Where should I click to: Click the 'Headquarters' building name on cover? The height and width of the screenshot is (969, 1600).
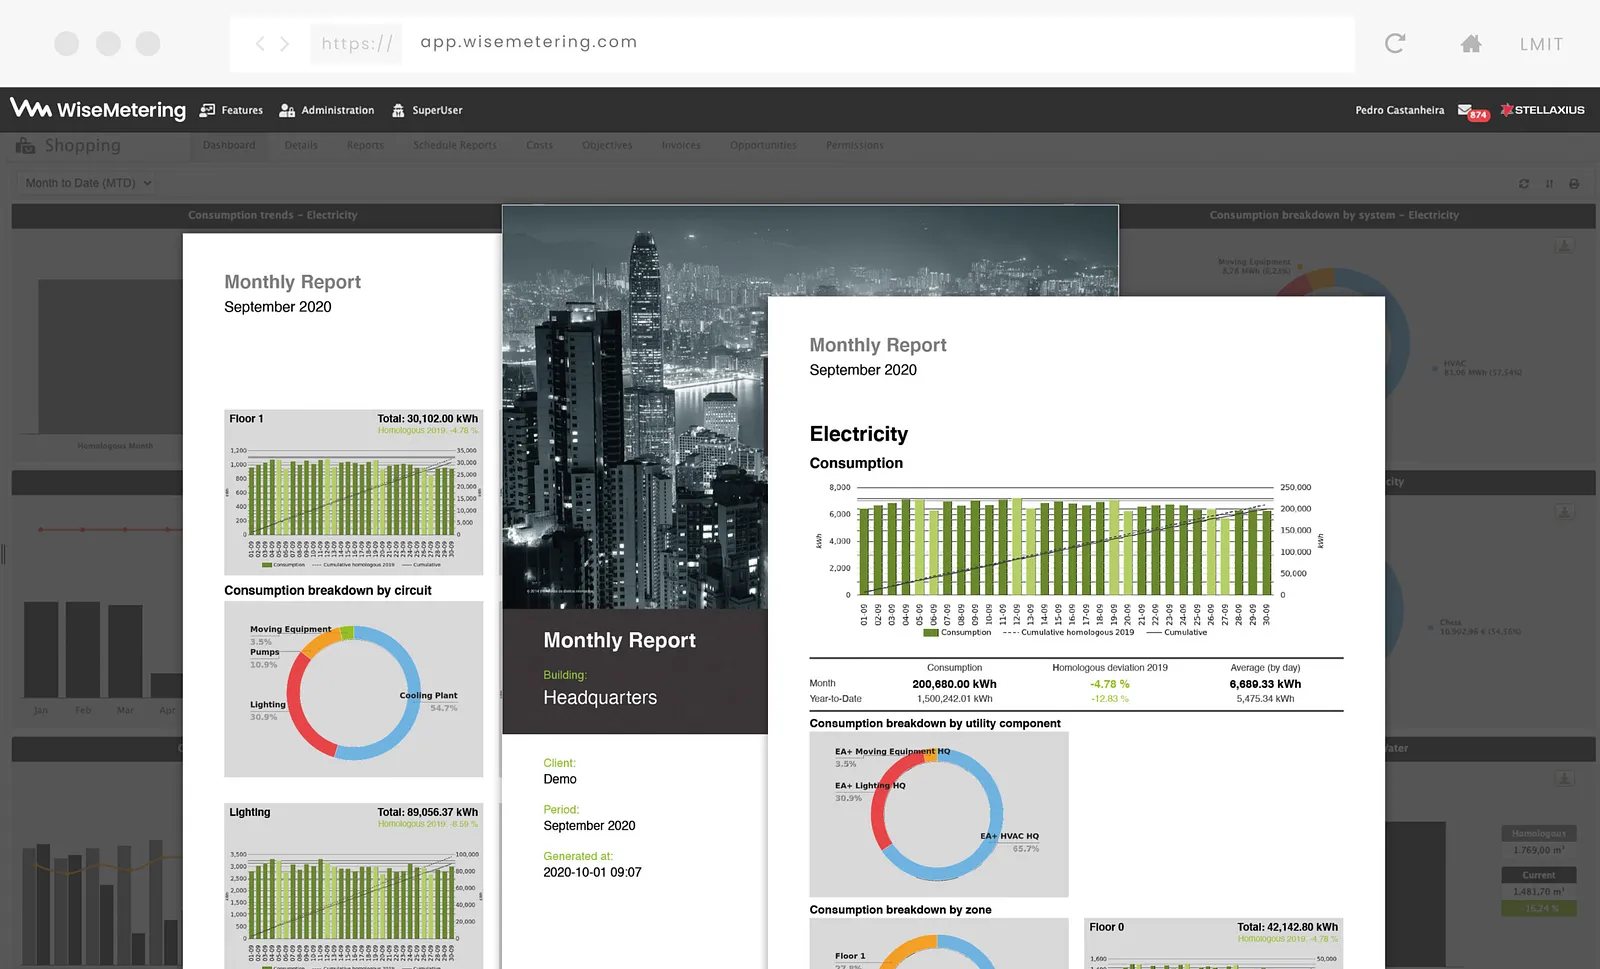600,698
